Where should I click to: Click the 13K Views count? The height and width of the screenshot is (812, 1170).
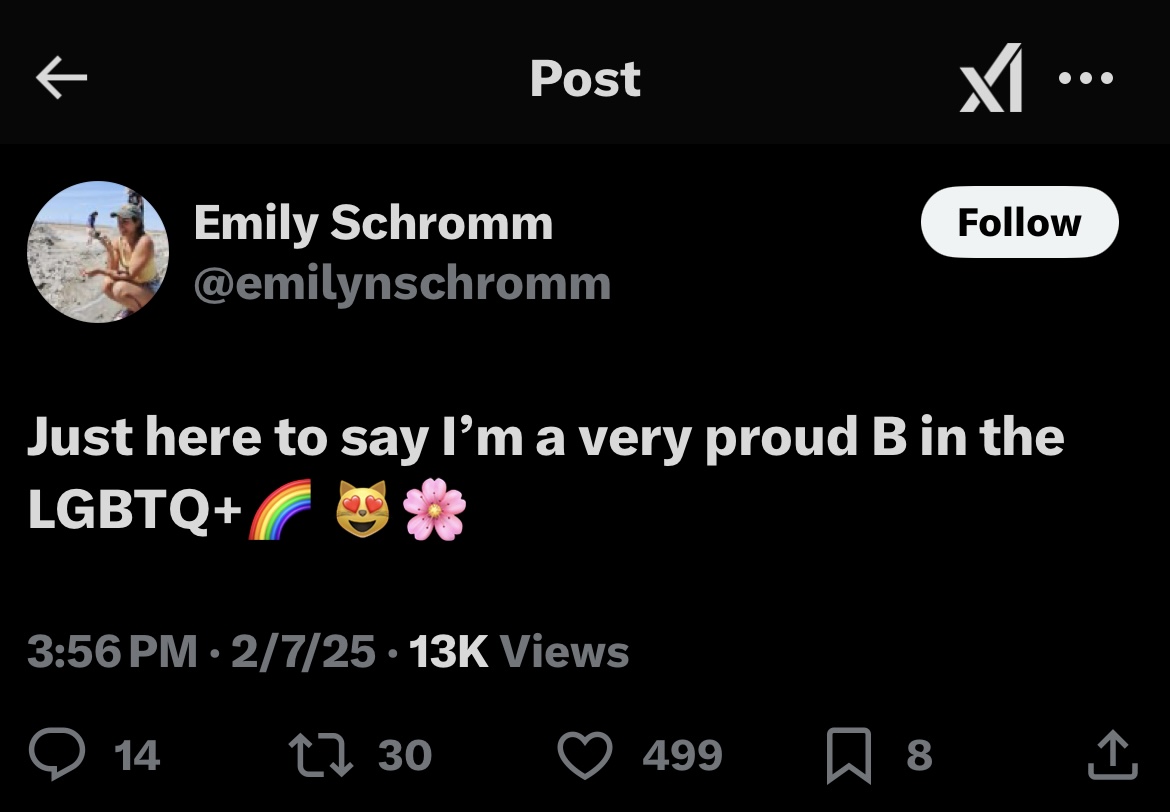coord(519,652)
